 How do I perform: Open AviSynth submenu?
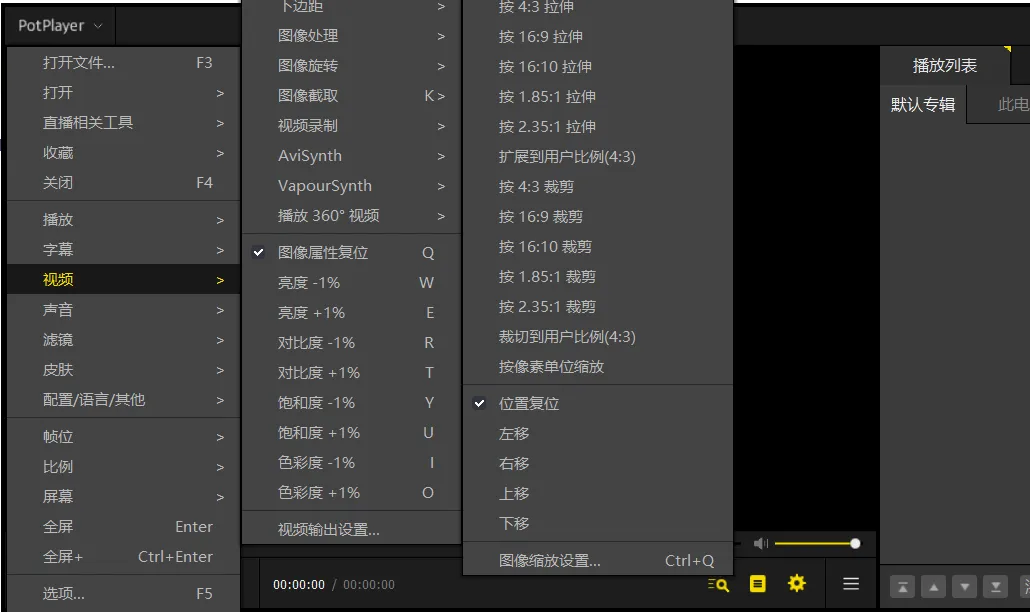tap(351, 156)
